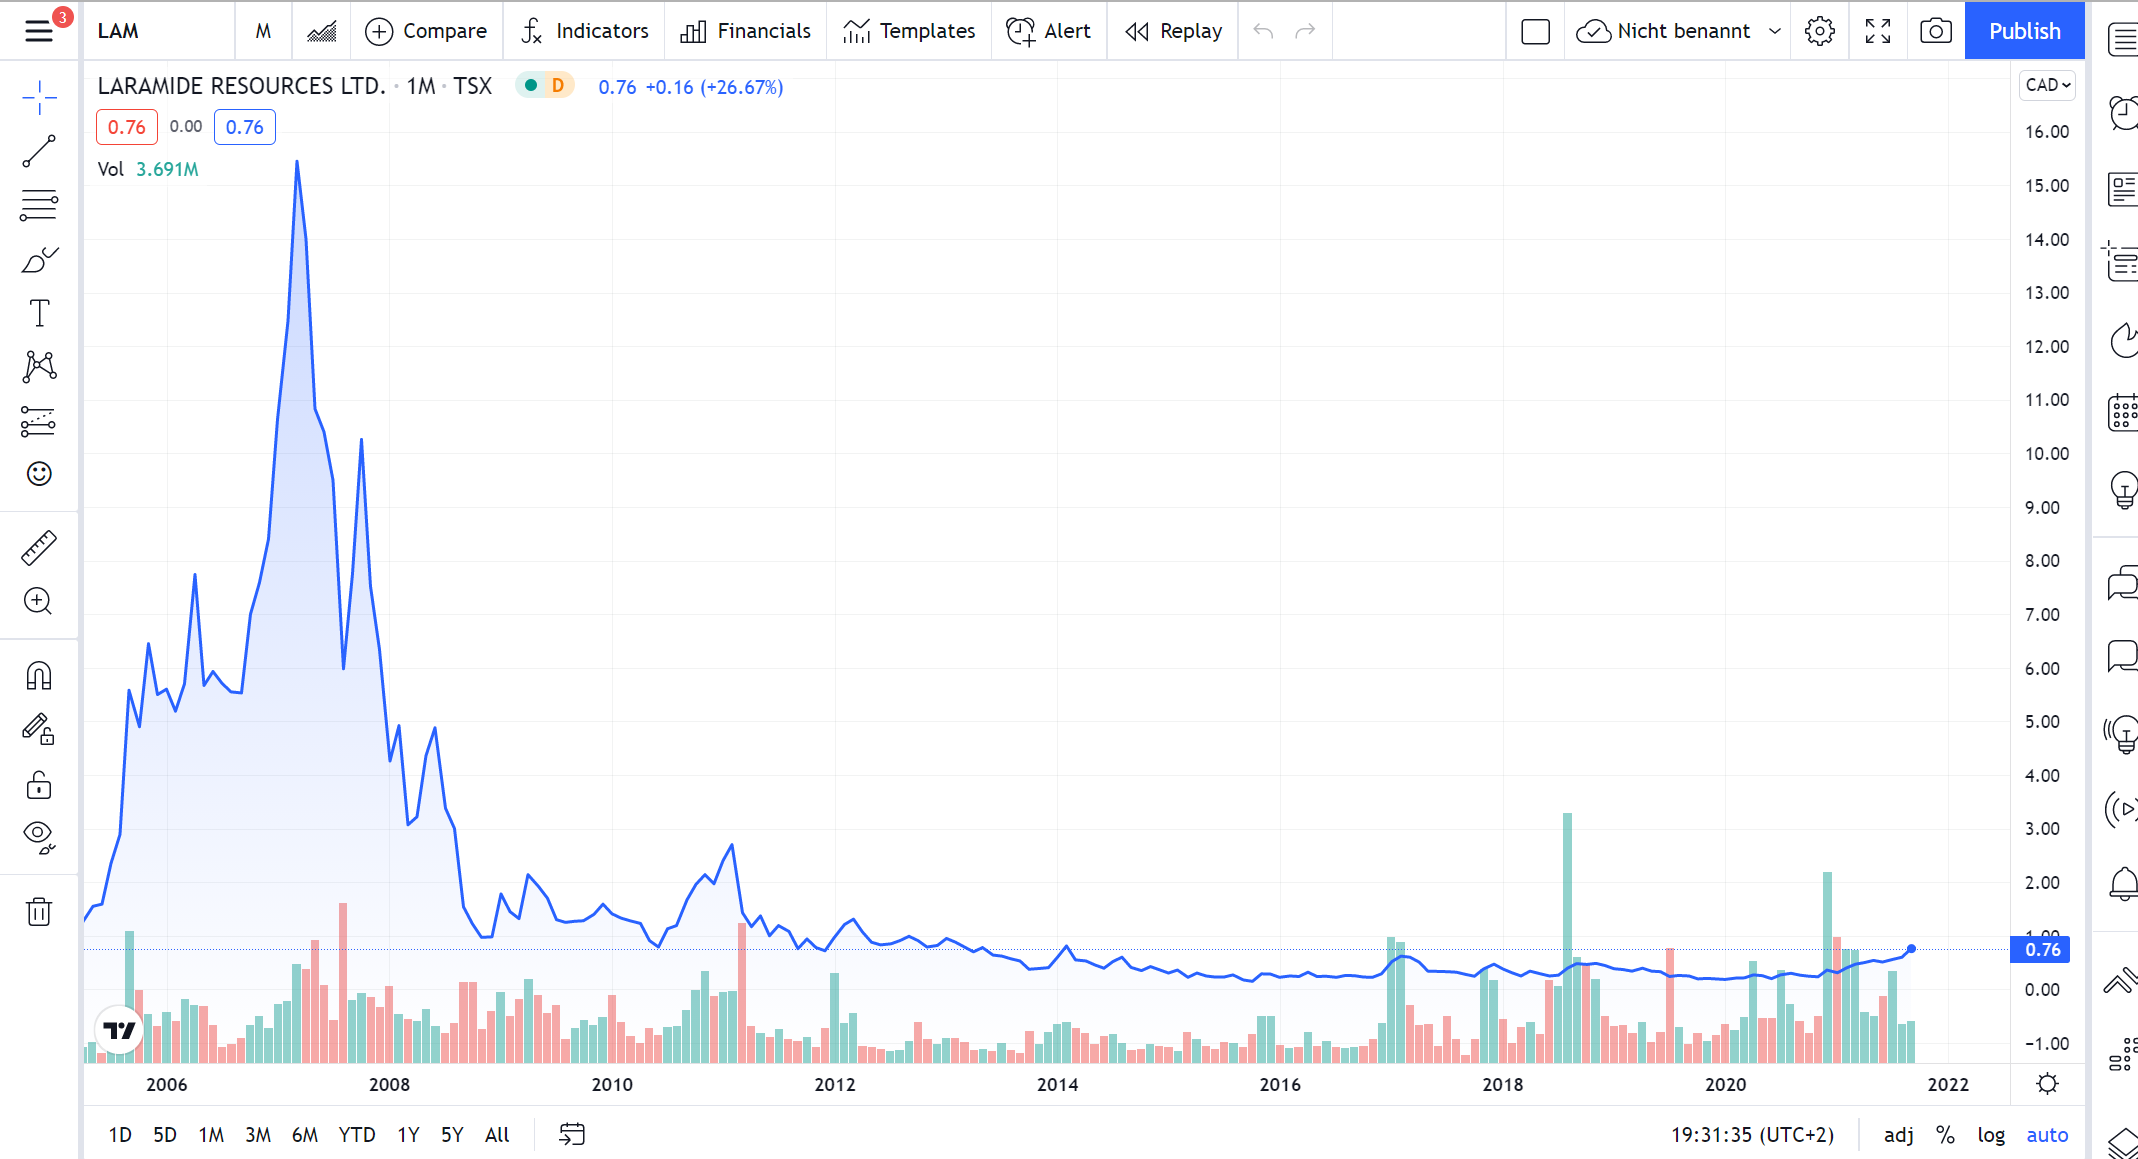
Task: Select the brush drawing tool
Action: (x=39, y=260)
